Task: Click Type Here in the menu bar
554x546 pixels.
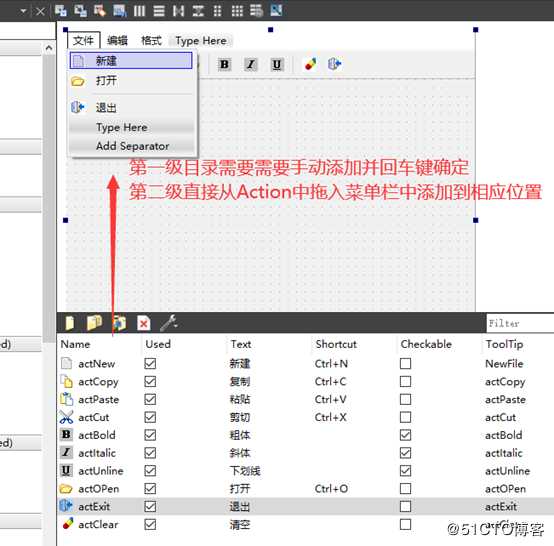Action: 201,41
